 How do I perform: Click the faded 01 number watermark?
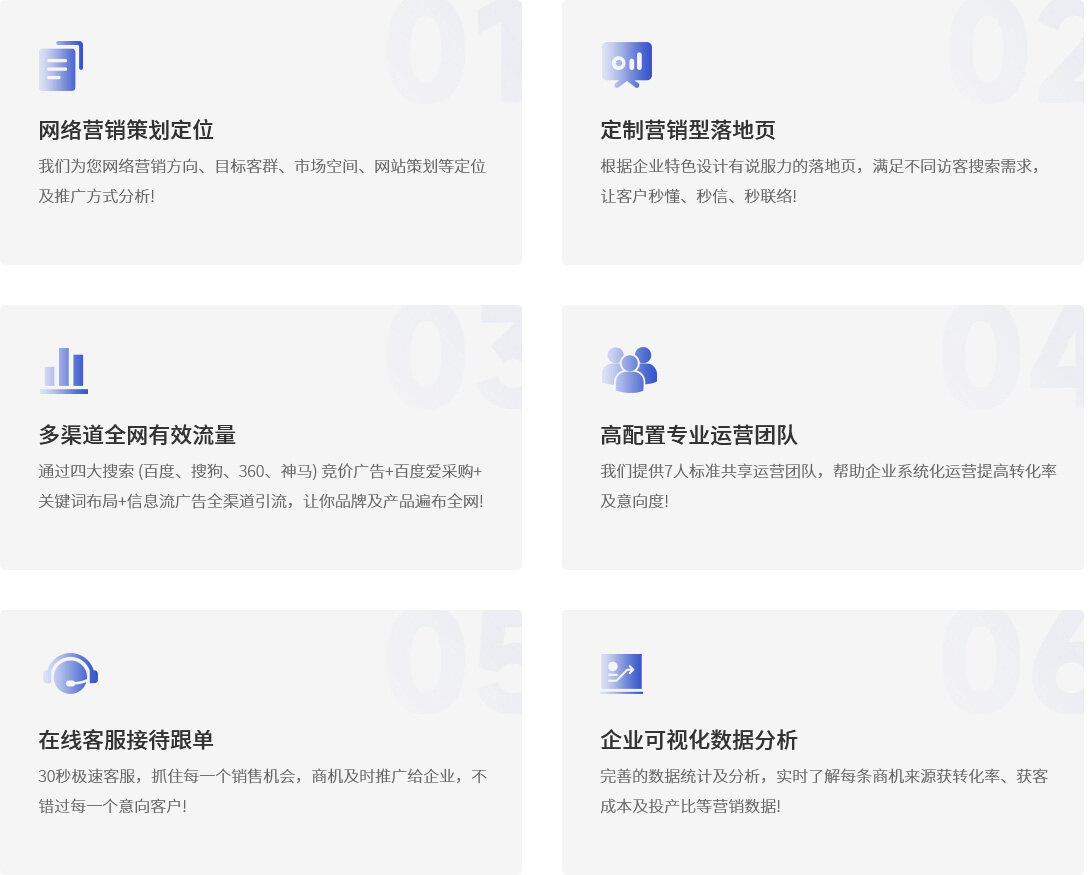pos(453,55)
